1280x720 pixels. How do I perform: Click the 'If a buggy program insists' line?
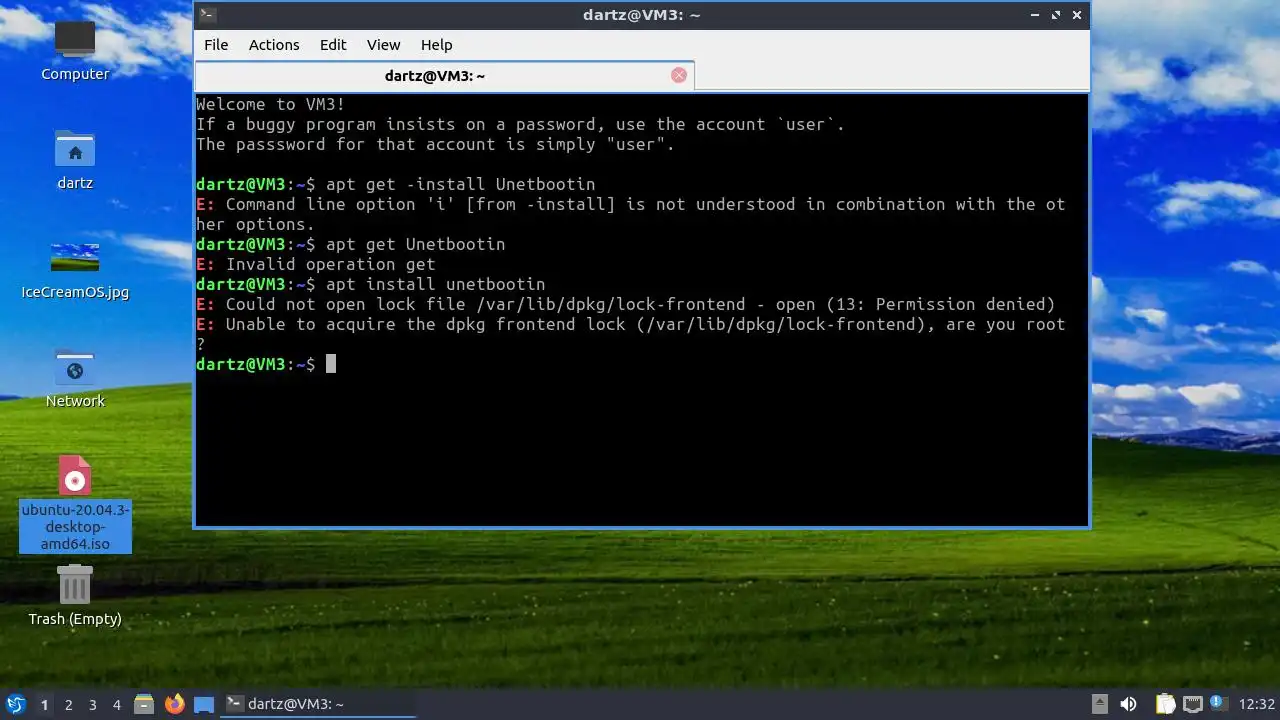[521, 124]
